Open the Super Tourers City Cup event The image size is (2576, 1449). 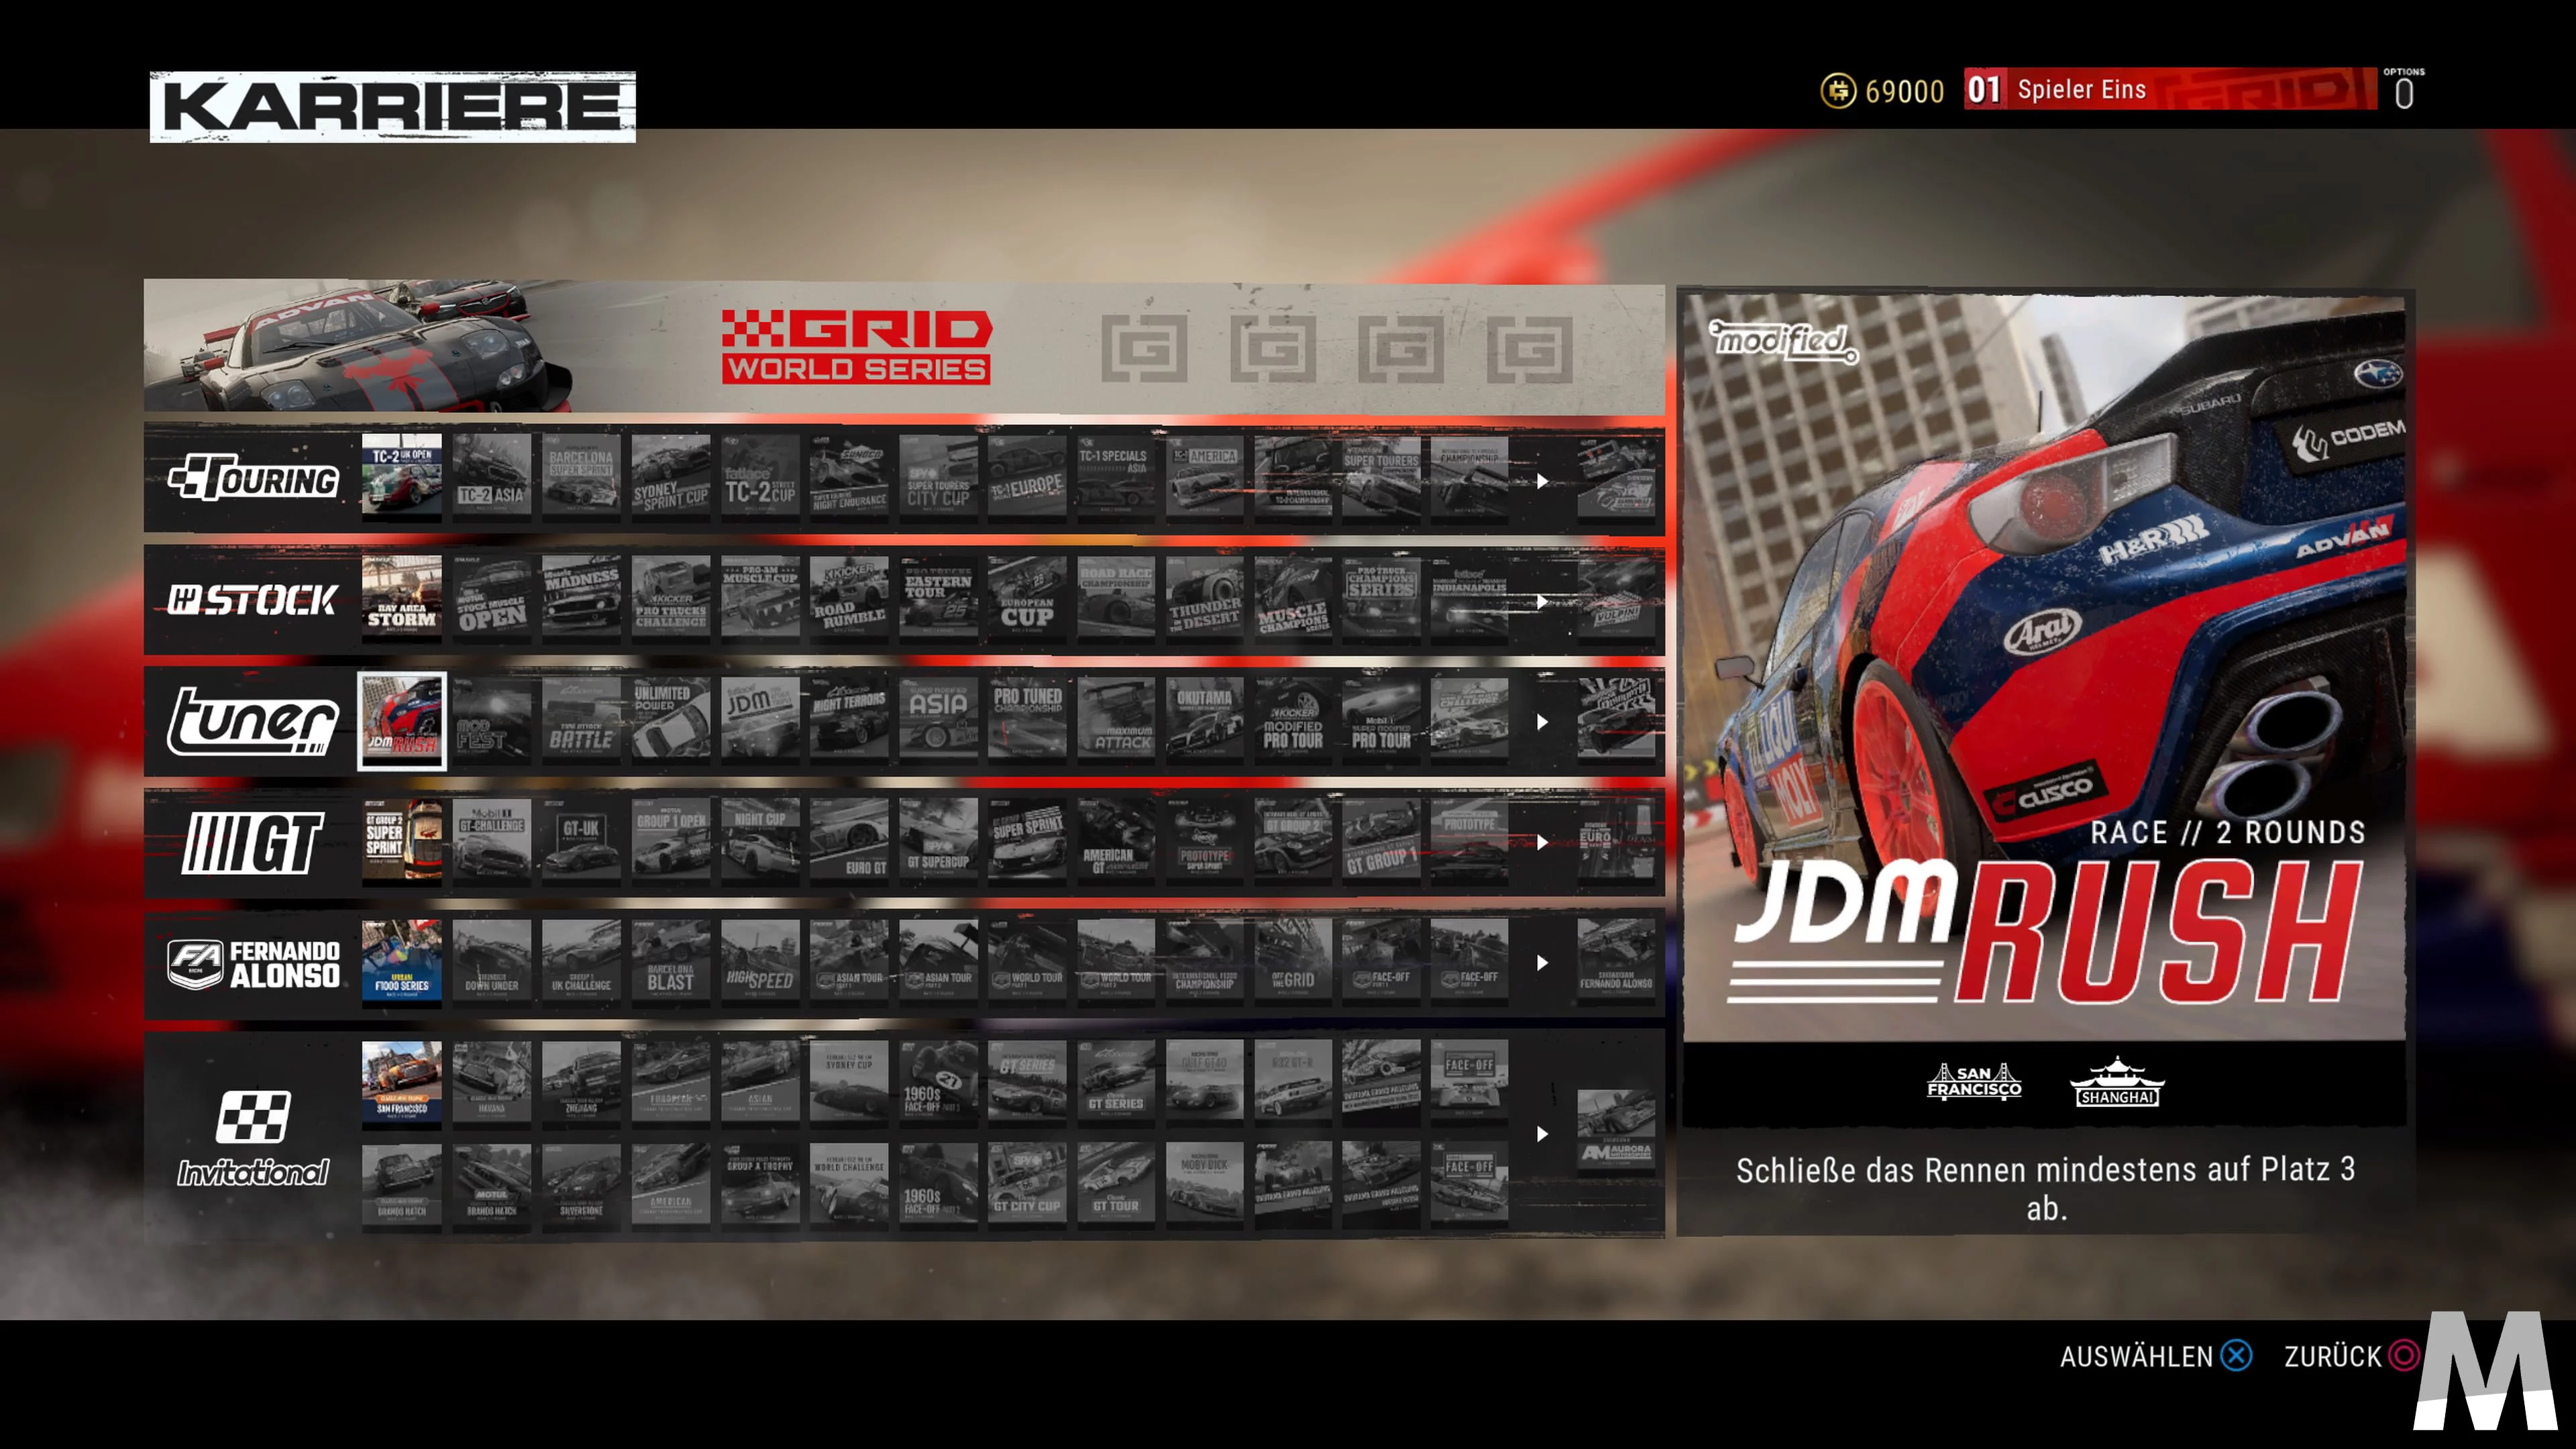(x=938, y=478)
